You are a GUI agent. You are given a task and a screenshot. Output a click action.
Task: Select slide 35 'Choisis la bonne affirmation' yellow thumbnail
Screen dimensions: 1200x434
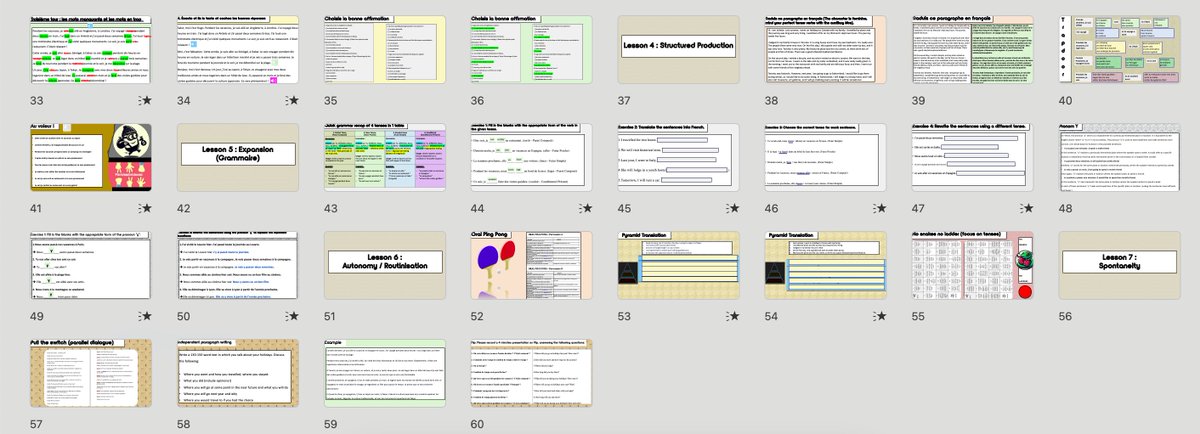click(x=385, y=50)
